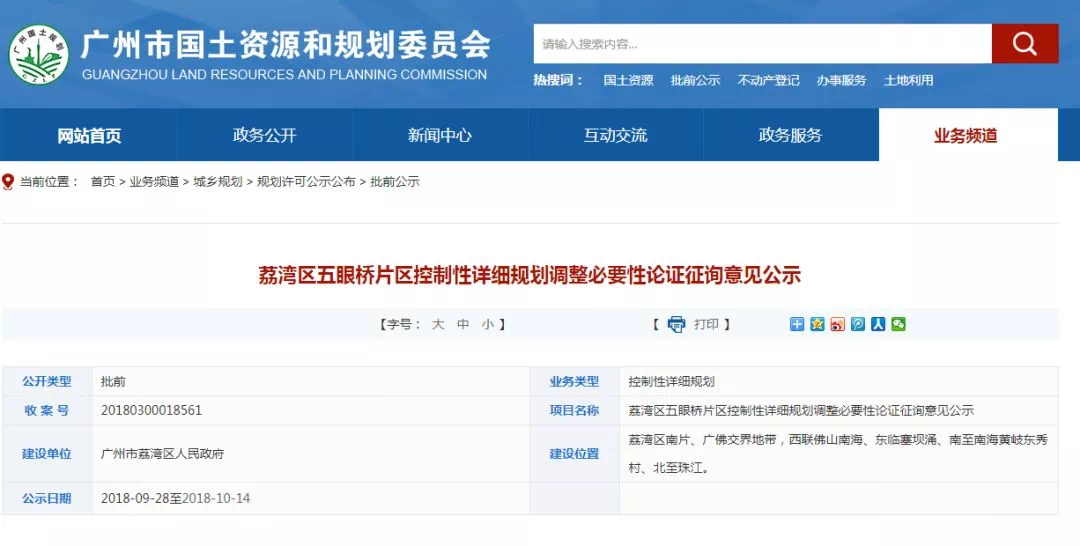1080x546 pixels.
Task: Click the site title 广州市国土资源和规划委员会
Action: [285, 45]
